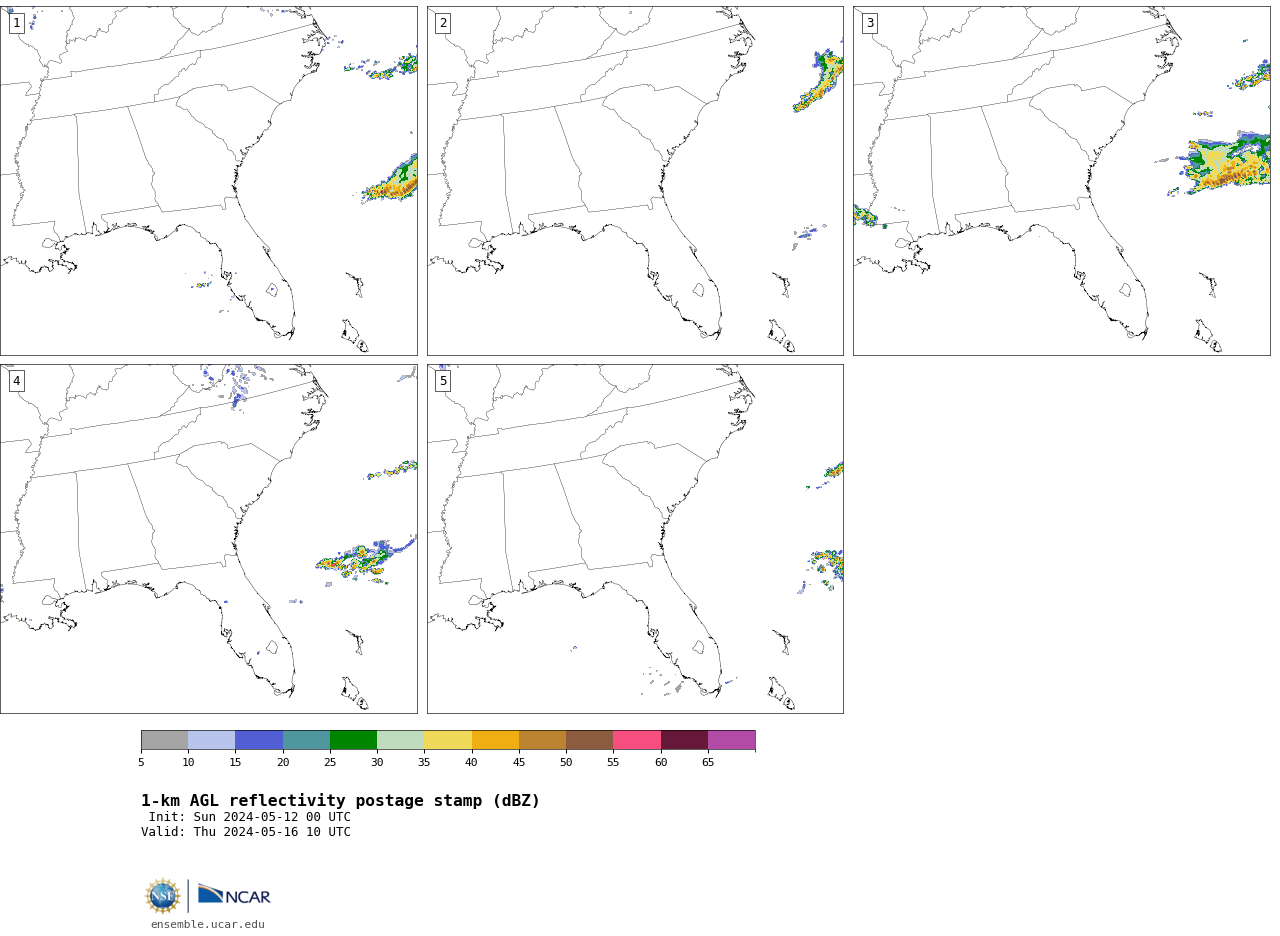This screenshot has height=936, width=1280.
Task: Click the brown 50-55 dBZ swatch
Action: pyautogui.click(x=589, y=740)
